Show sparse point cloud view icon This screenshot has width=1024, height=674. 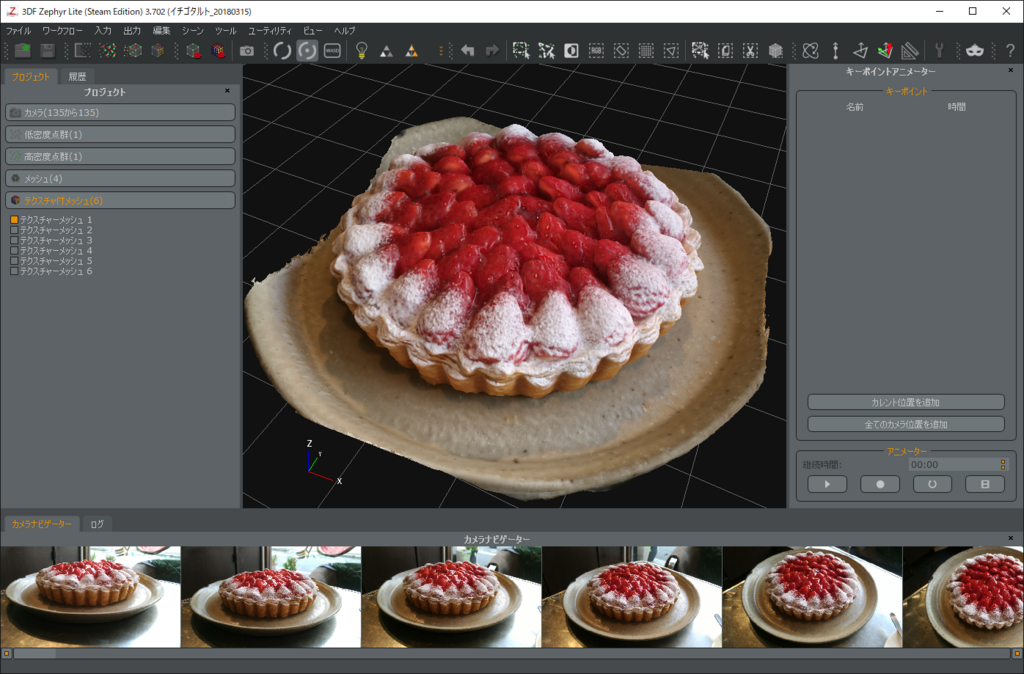pos(108,50)
